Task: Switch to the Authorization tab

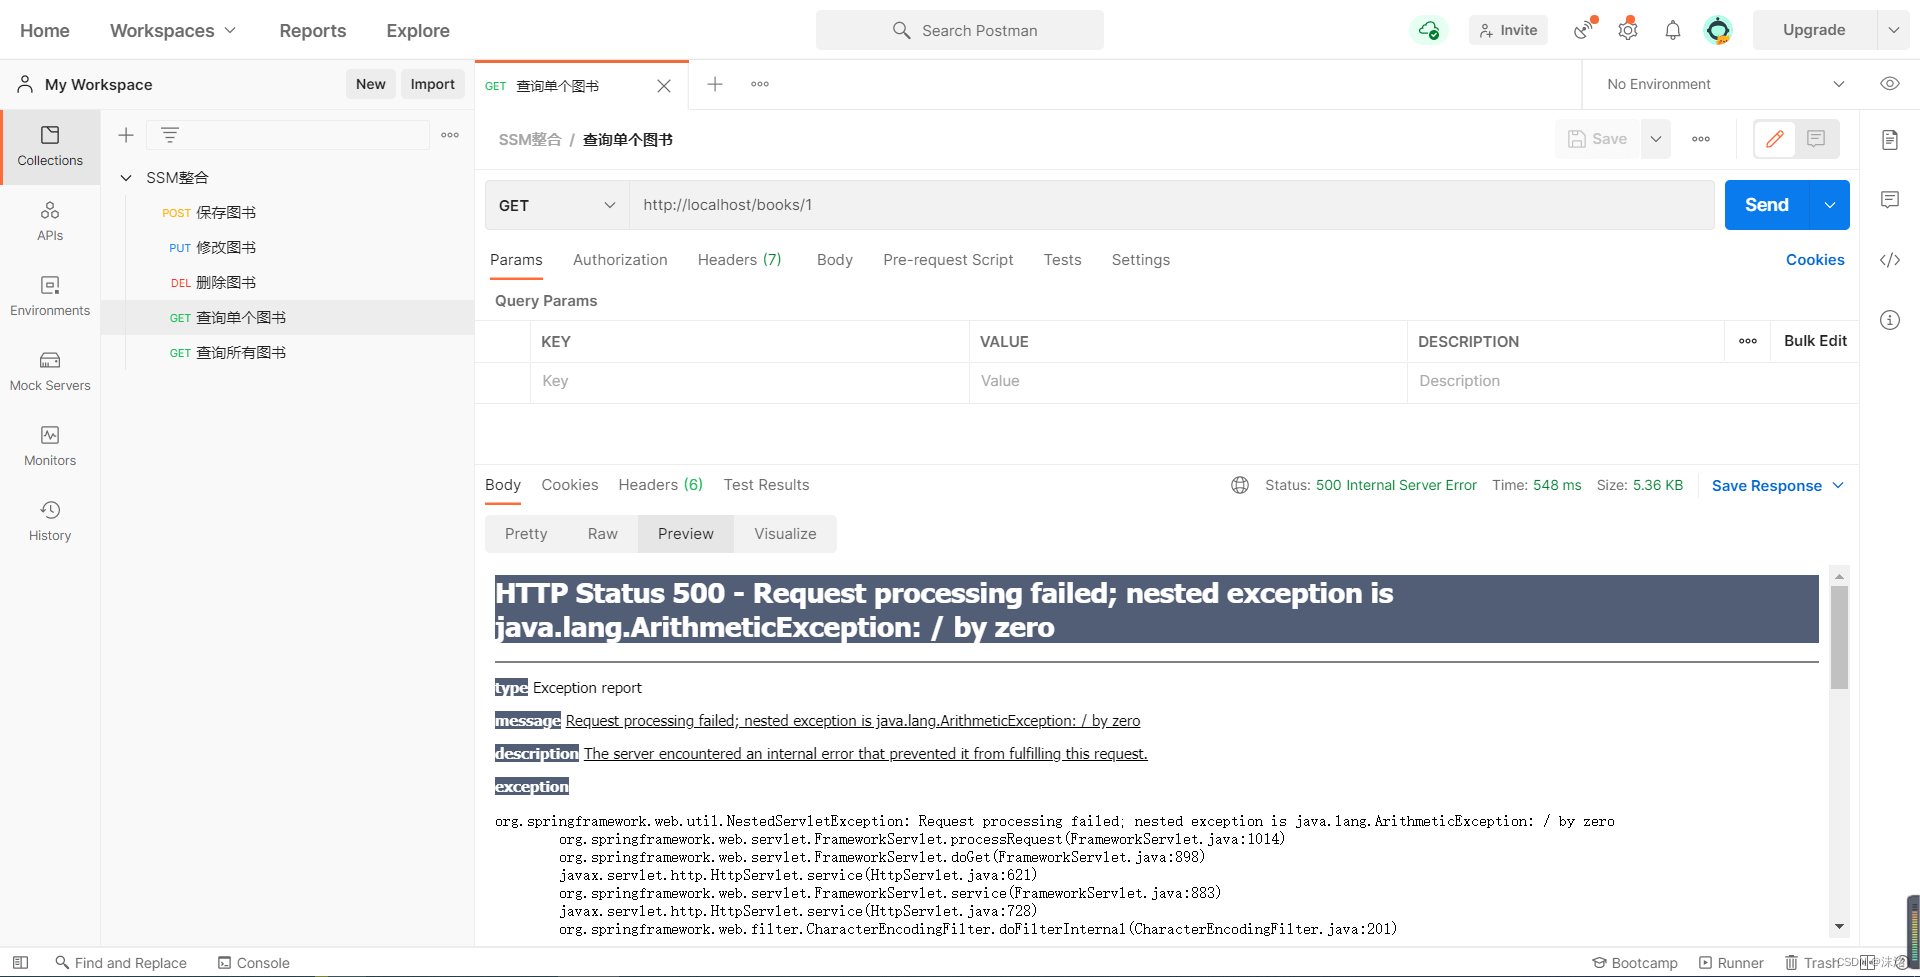Action: point(620,260)
